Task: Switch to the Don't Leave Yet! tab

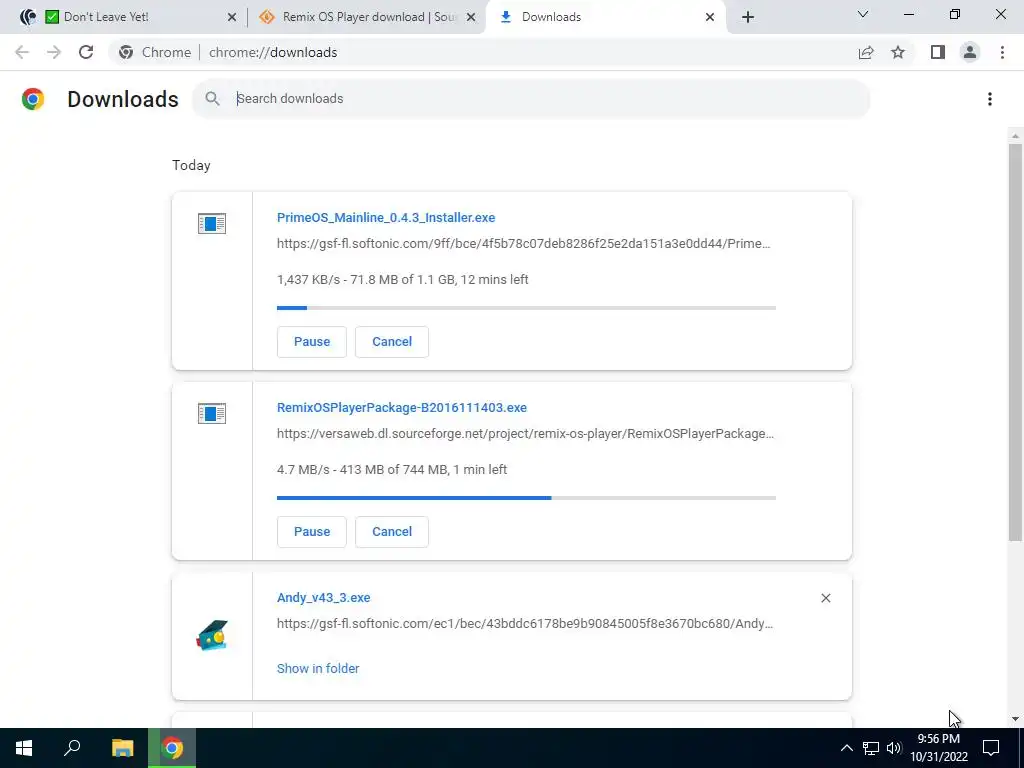Action: (x=124, y=18)
